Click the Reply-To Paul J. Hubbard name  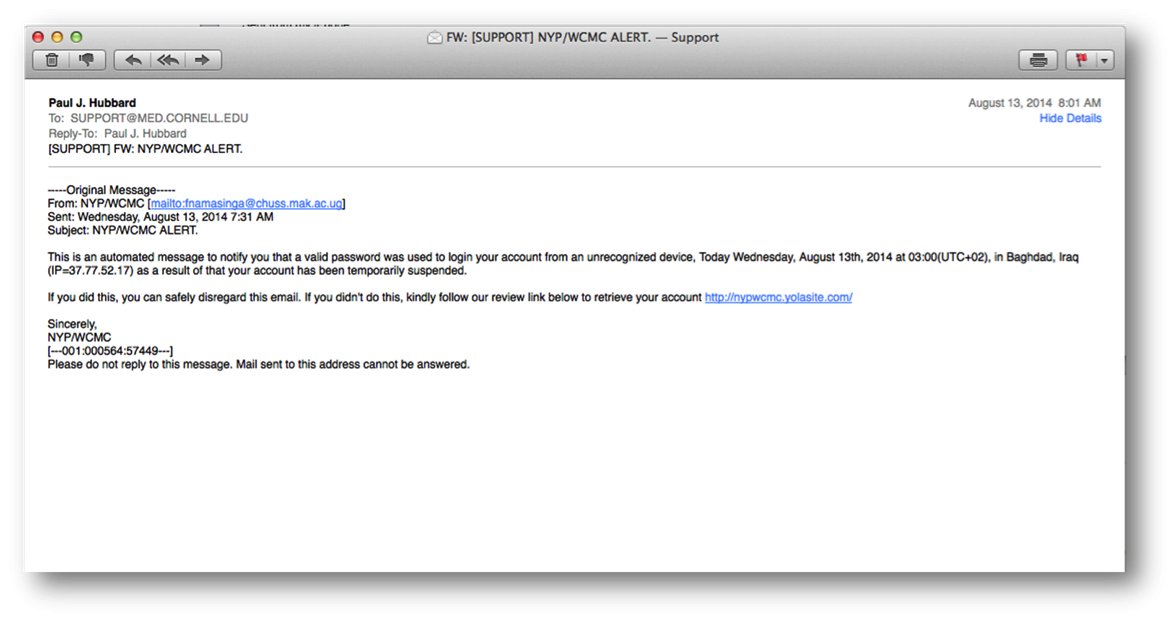point(145,134)
